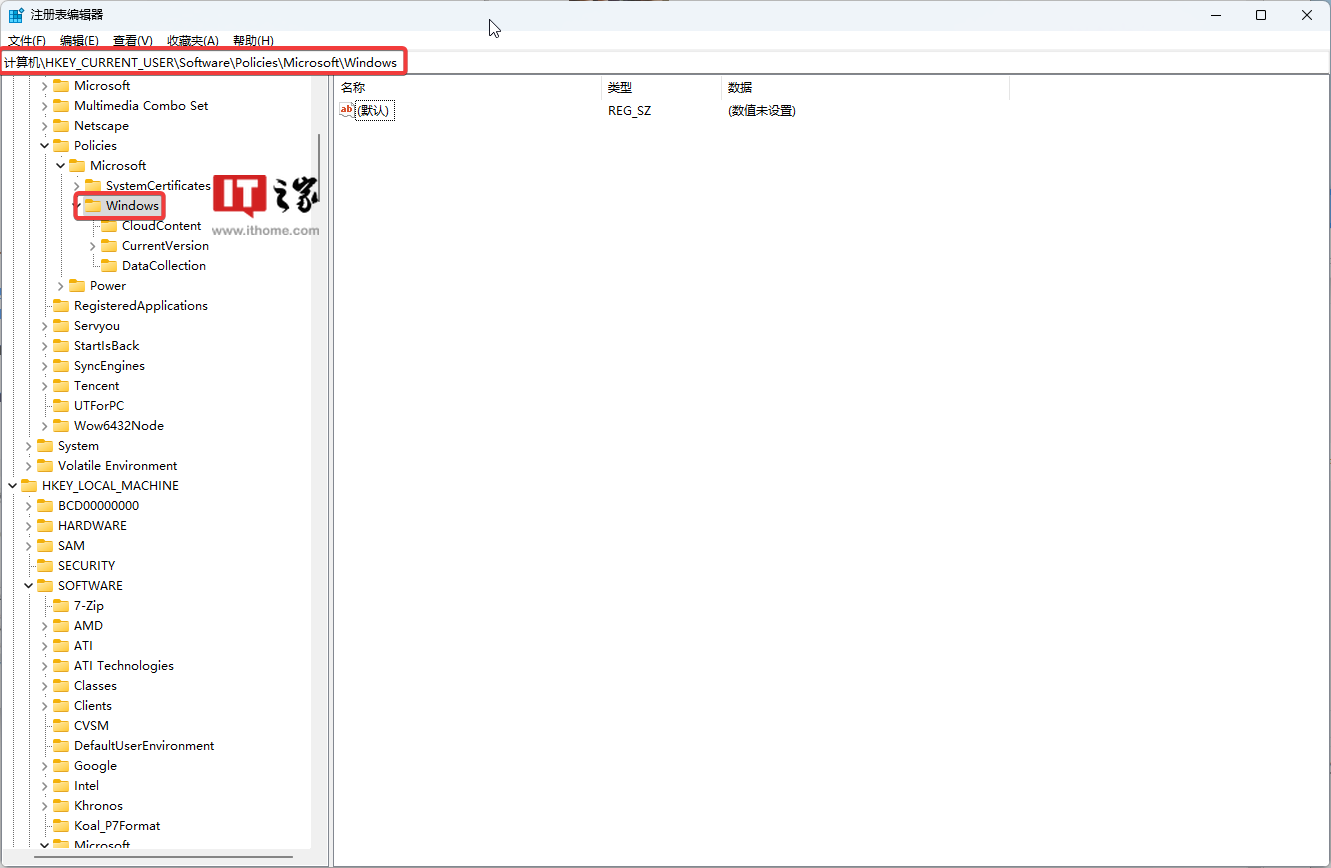1331x868 pixels.
Task: Click the Registry Editor app icon in title bar
Action: click(x=16, y=15)
